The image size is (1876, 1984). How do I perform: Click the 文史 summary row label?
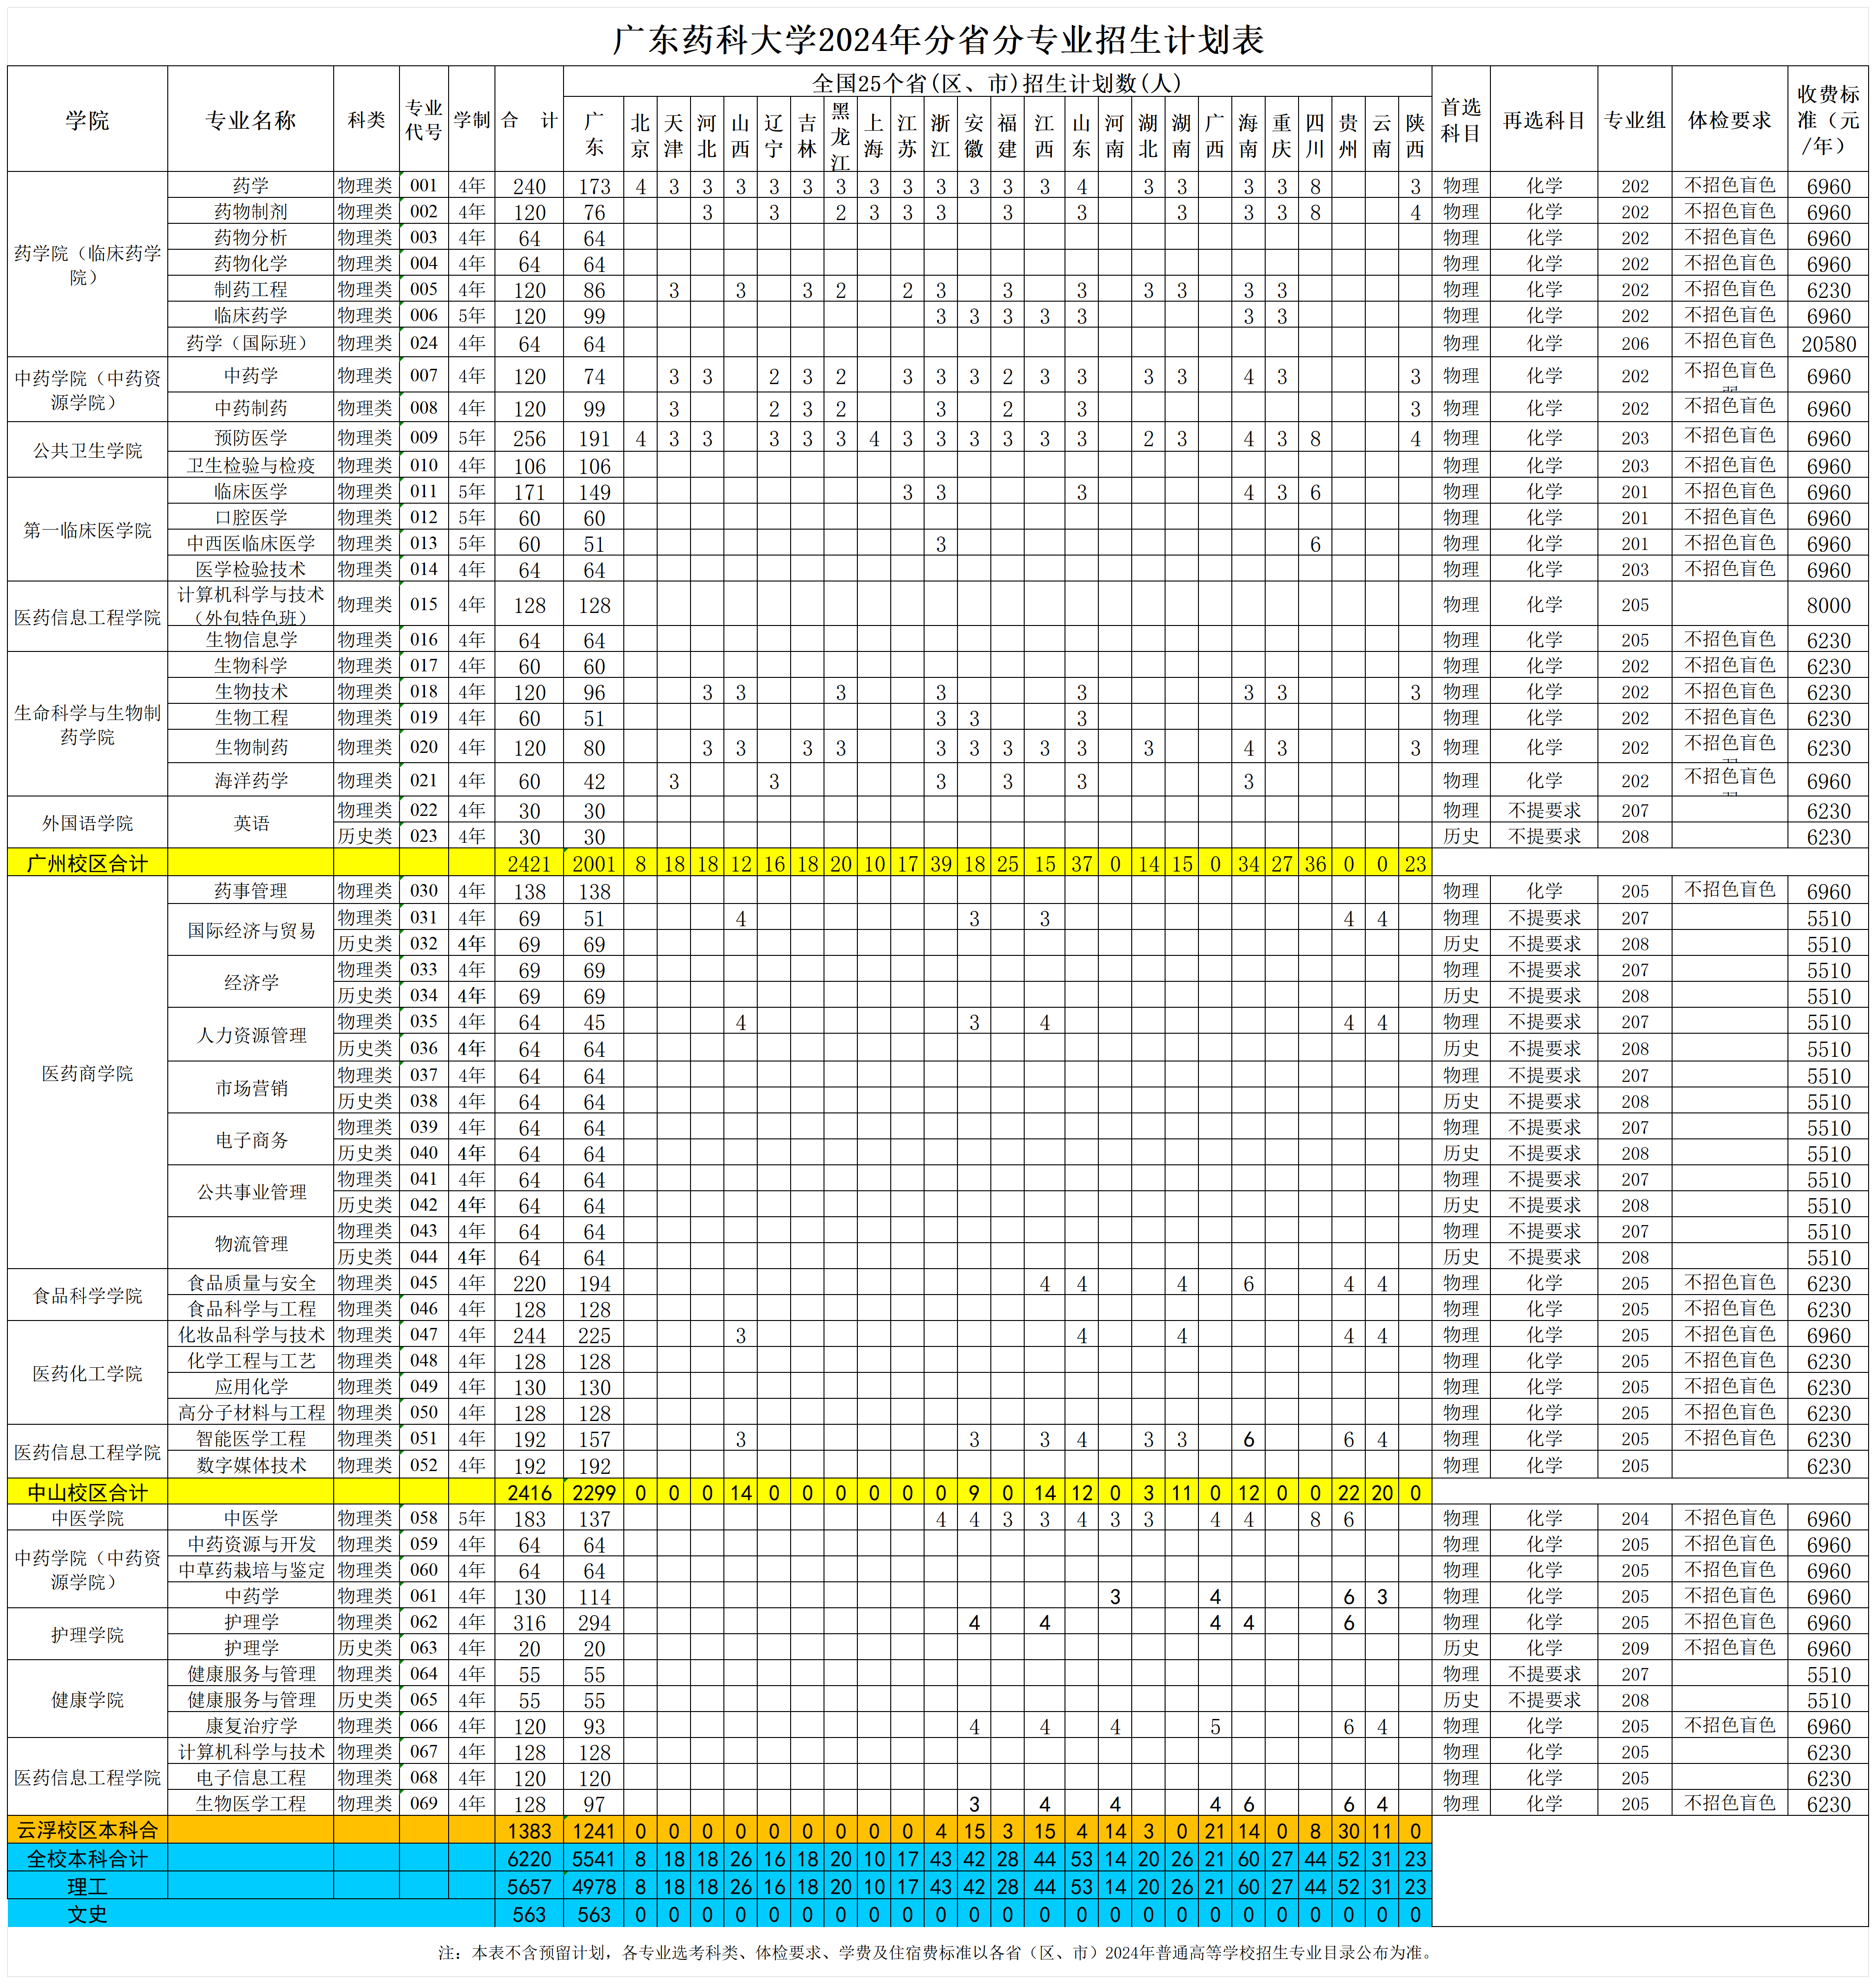click(87, 1914)
